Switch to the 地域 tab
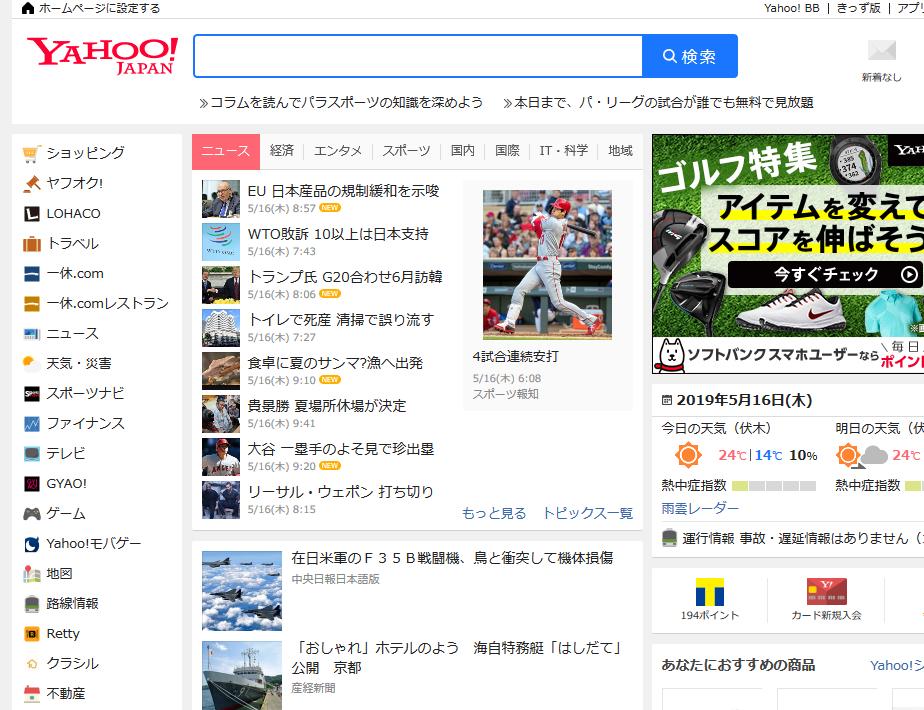This screenshot has height=710, width=924. tap(620, 151)
